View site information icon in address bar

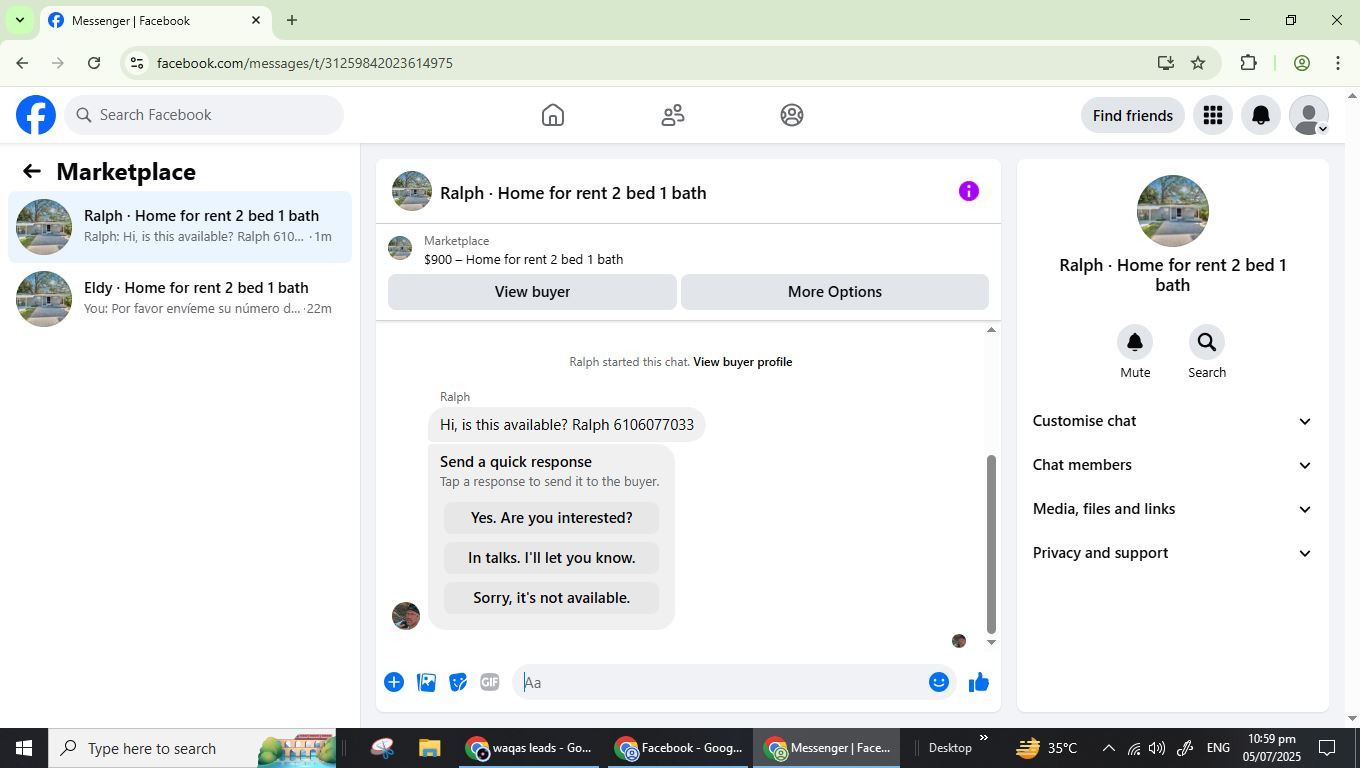click(x=137, y=63)
